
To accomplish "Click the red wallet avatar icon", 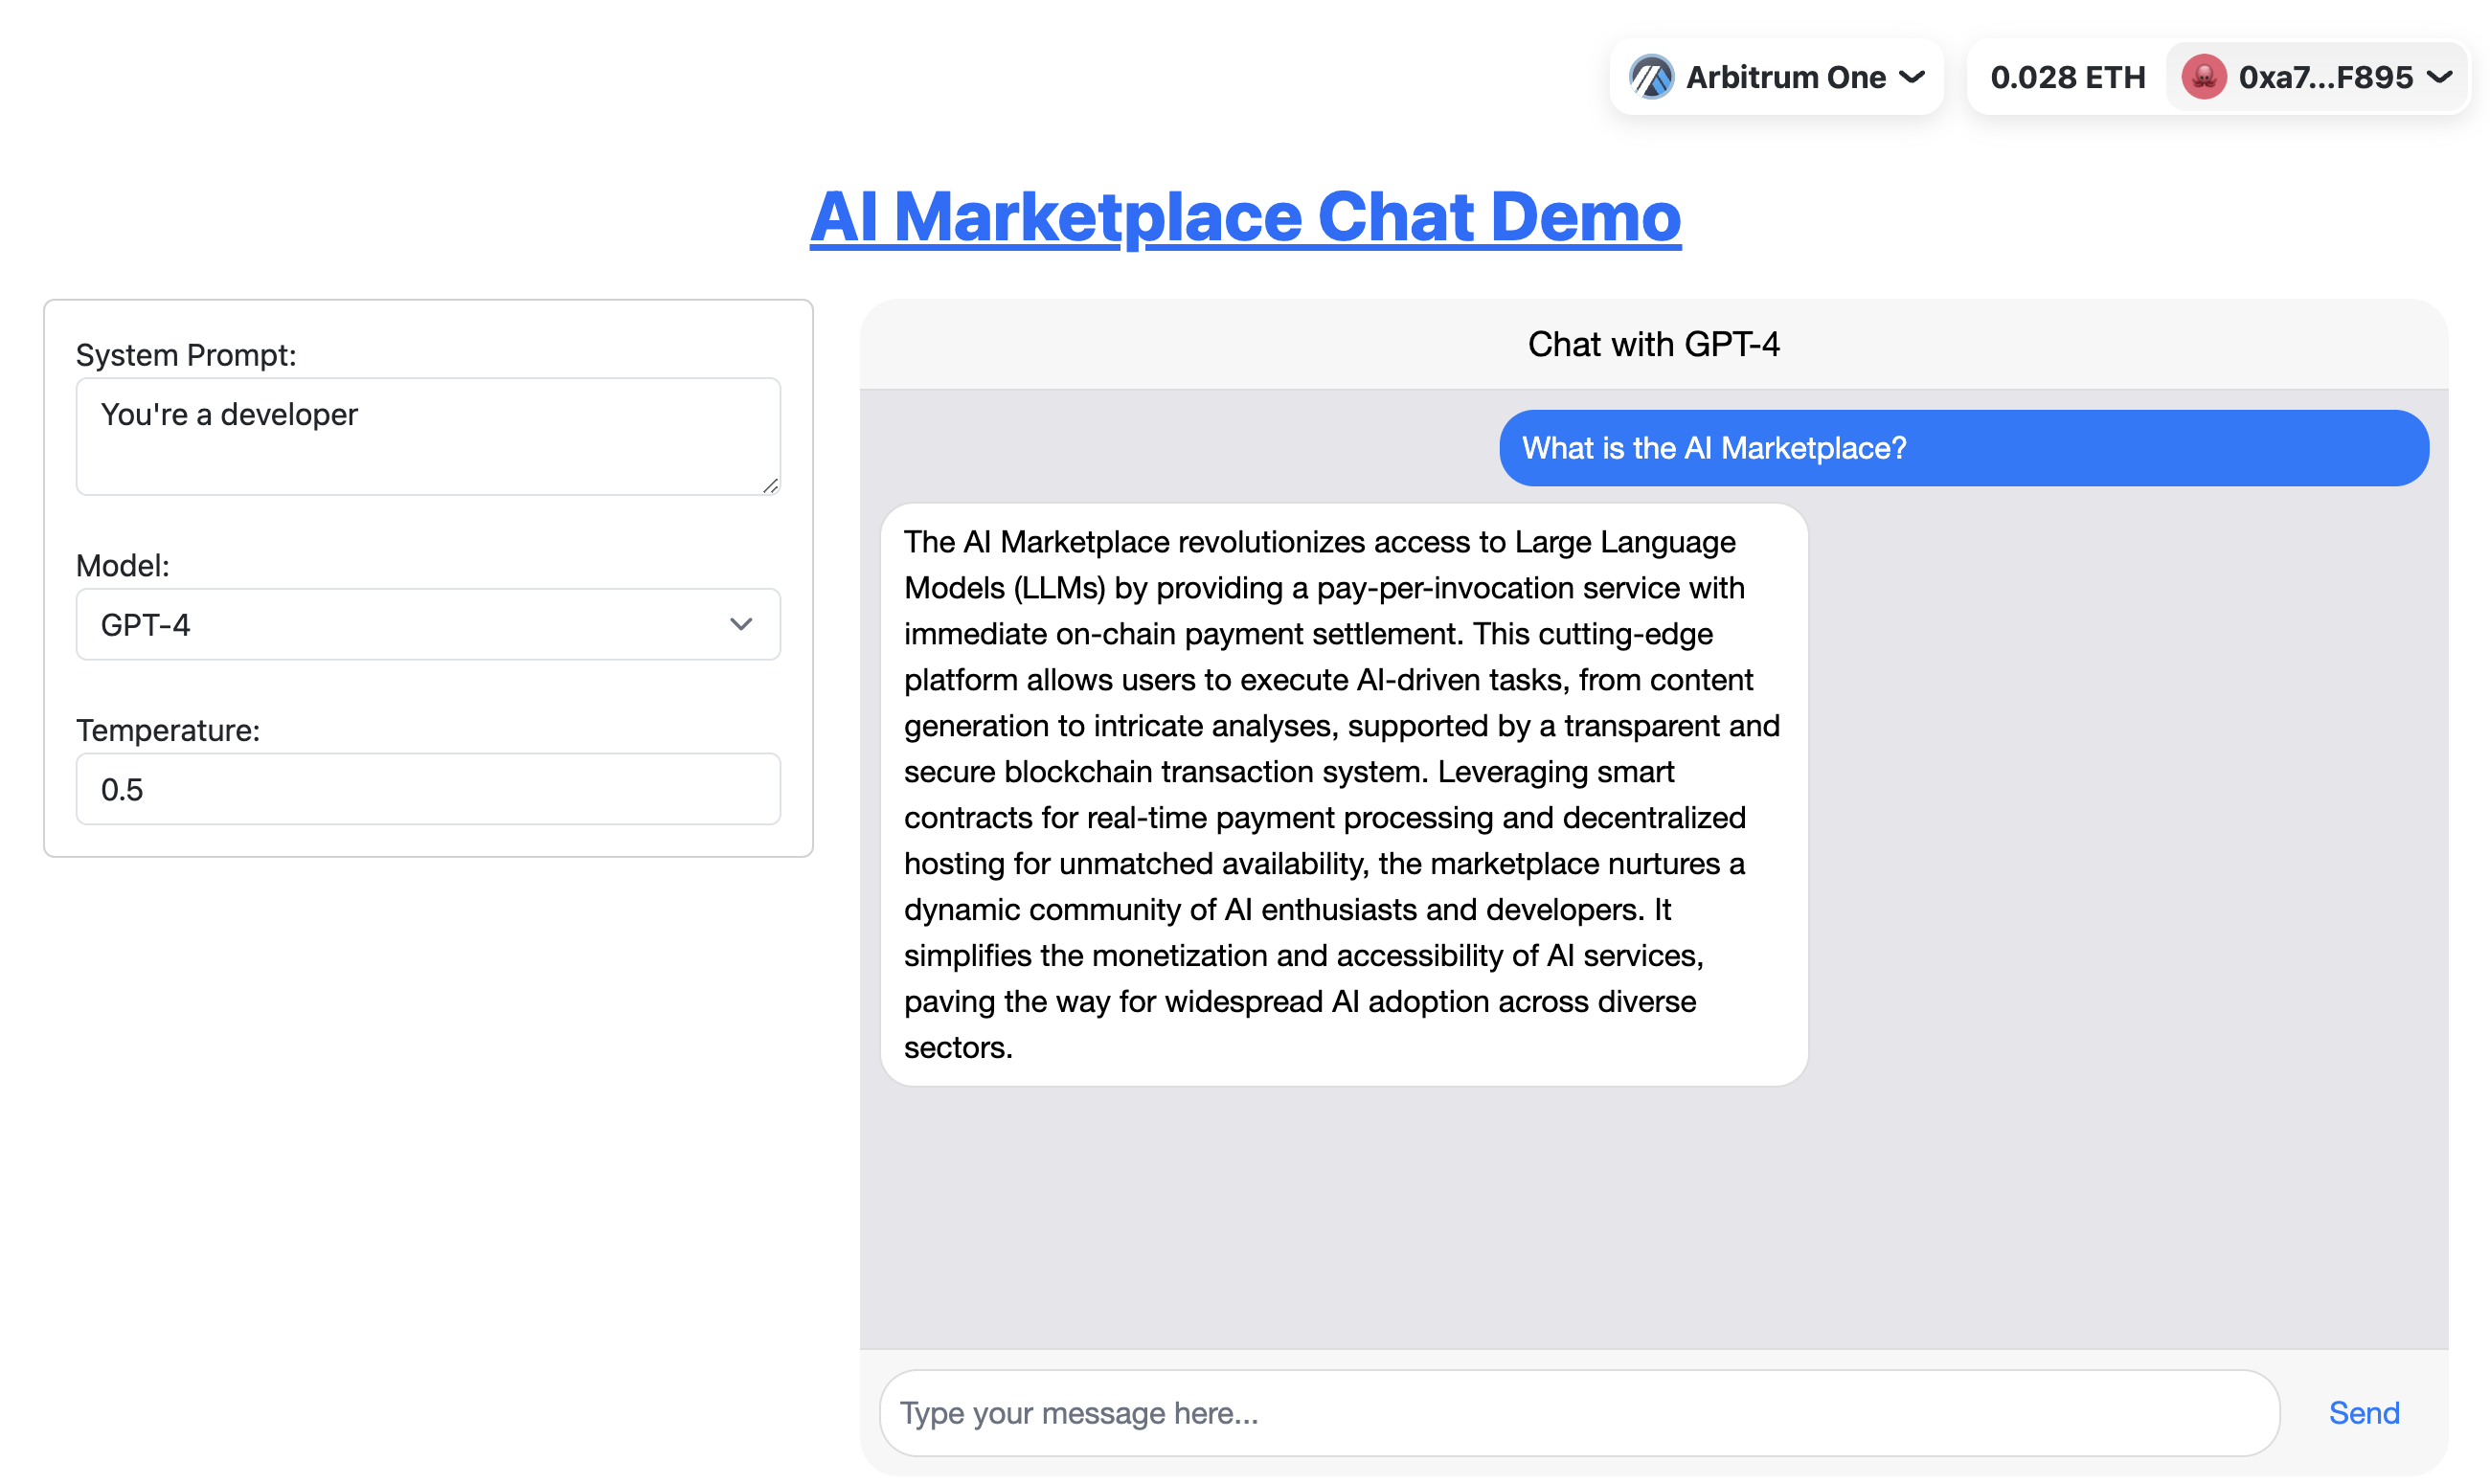I will pos(2203,77).
